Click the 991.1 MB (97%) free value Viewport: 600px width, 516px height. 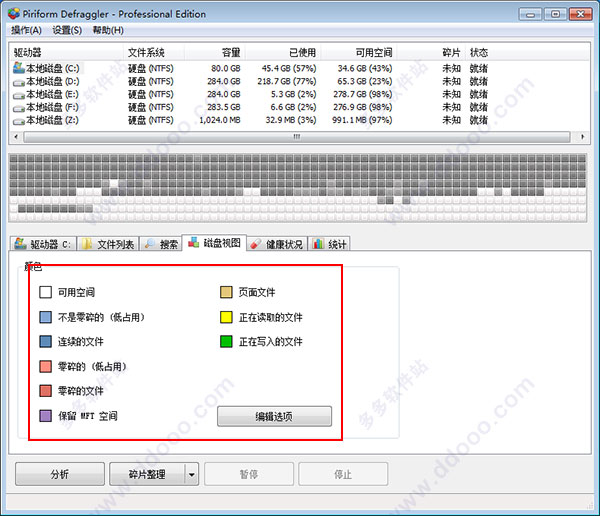362,120
